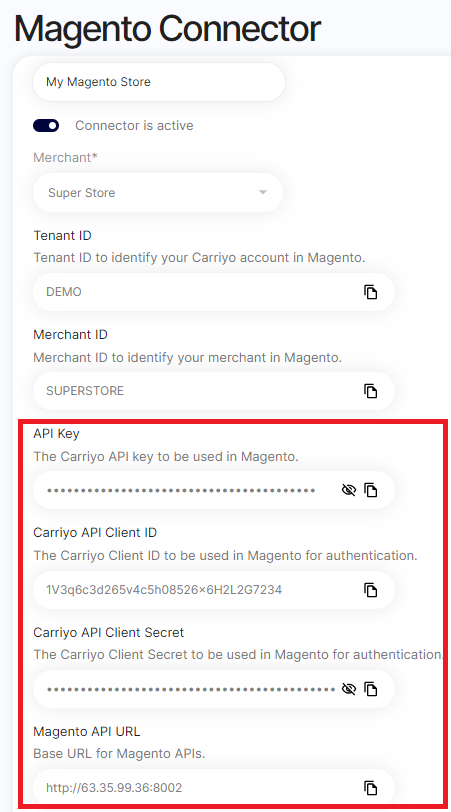The height and width of the screenshot is (812, 451).
Task: Click the DEMO Tenant ID field
Action: pos(214,292)
